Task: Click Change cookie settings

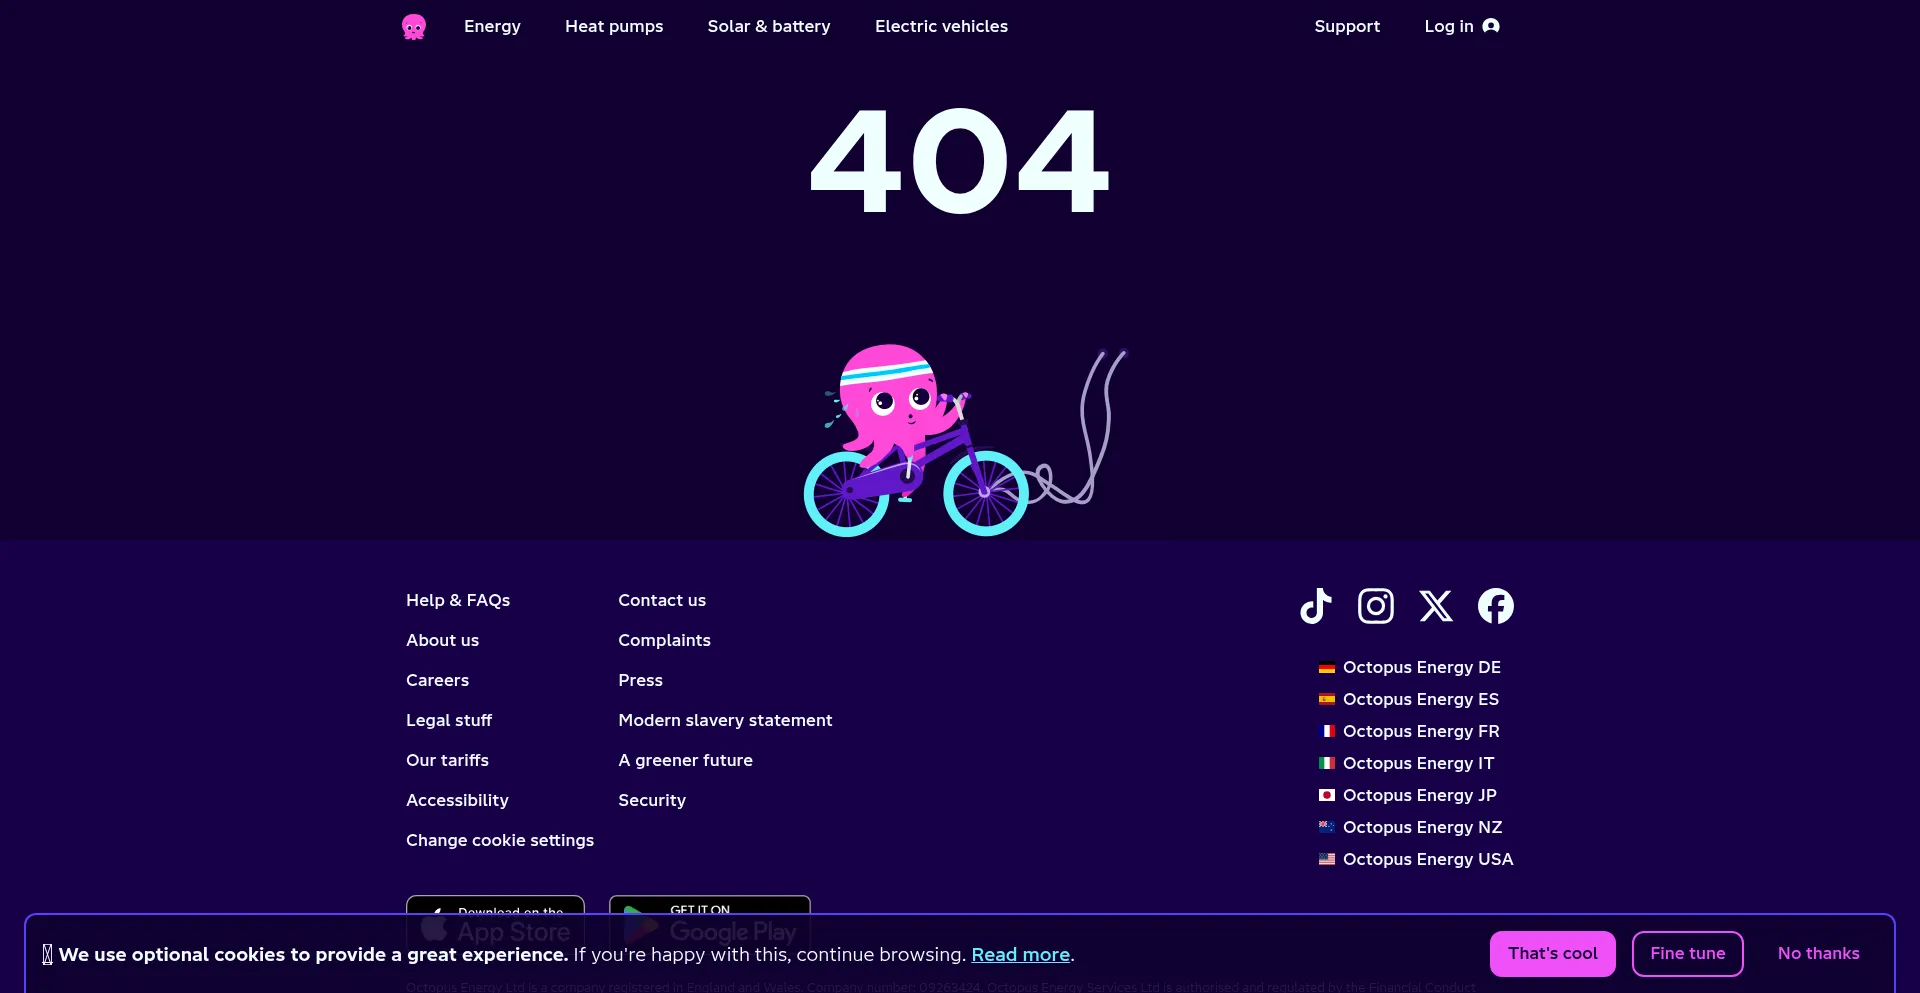Action: click(500, 840)
